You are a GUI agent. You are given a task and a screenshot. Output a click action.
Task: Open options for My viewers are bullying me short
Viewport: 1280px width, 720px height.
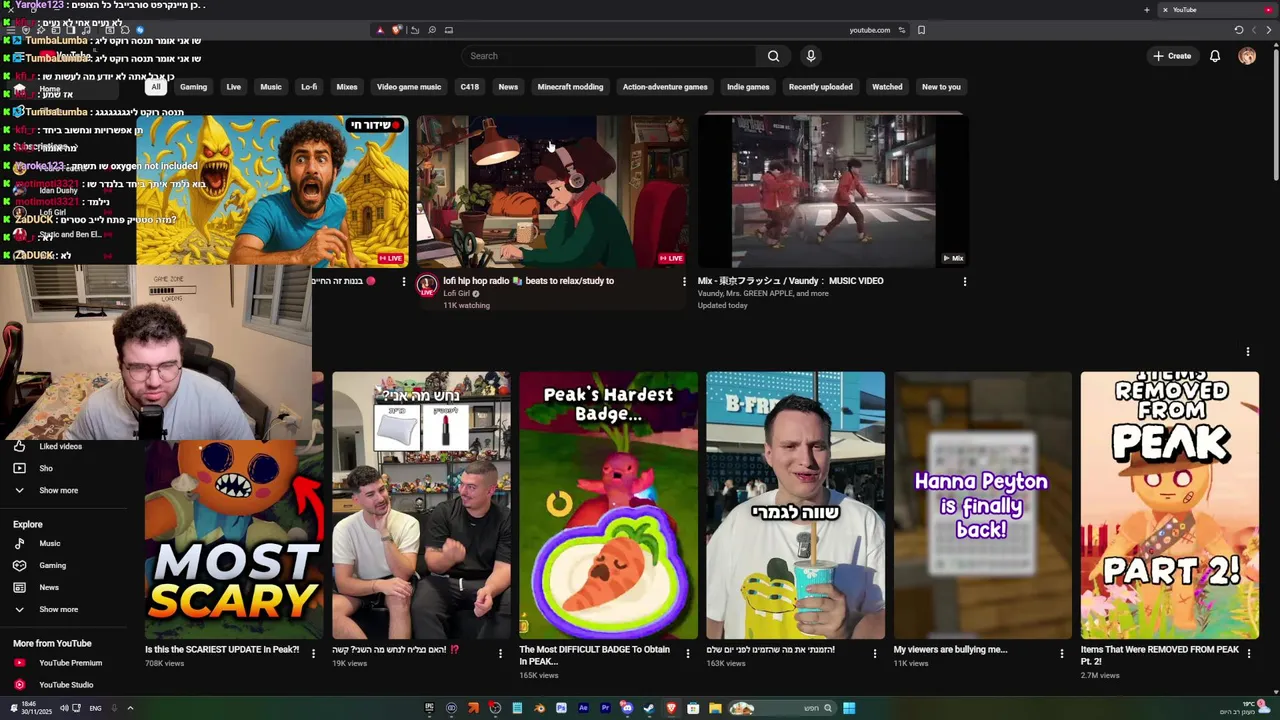(x=1062, y=654)
